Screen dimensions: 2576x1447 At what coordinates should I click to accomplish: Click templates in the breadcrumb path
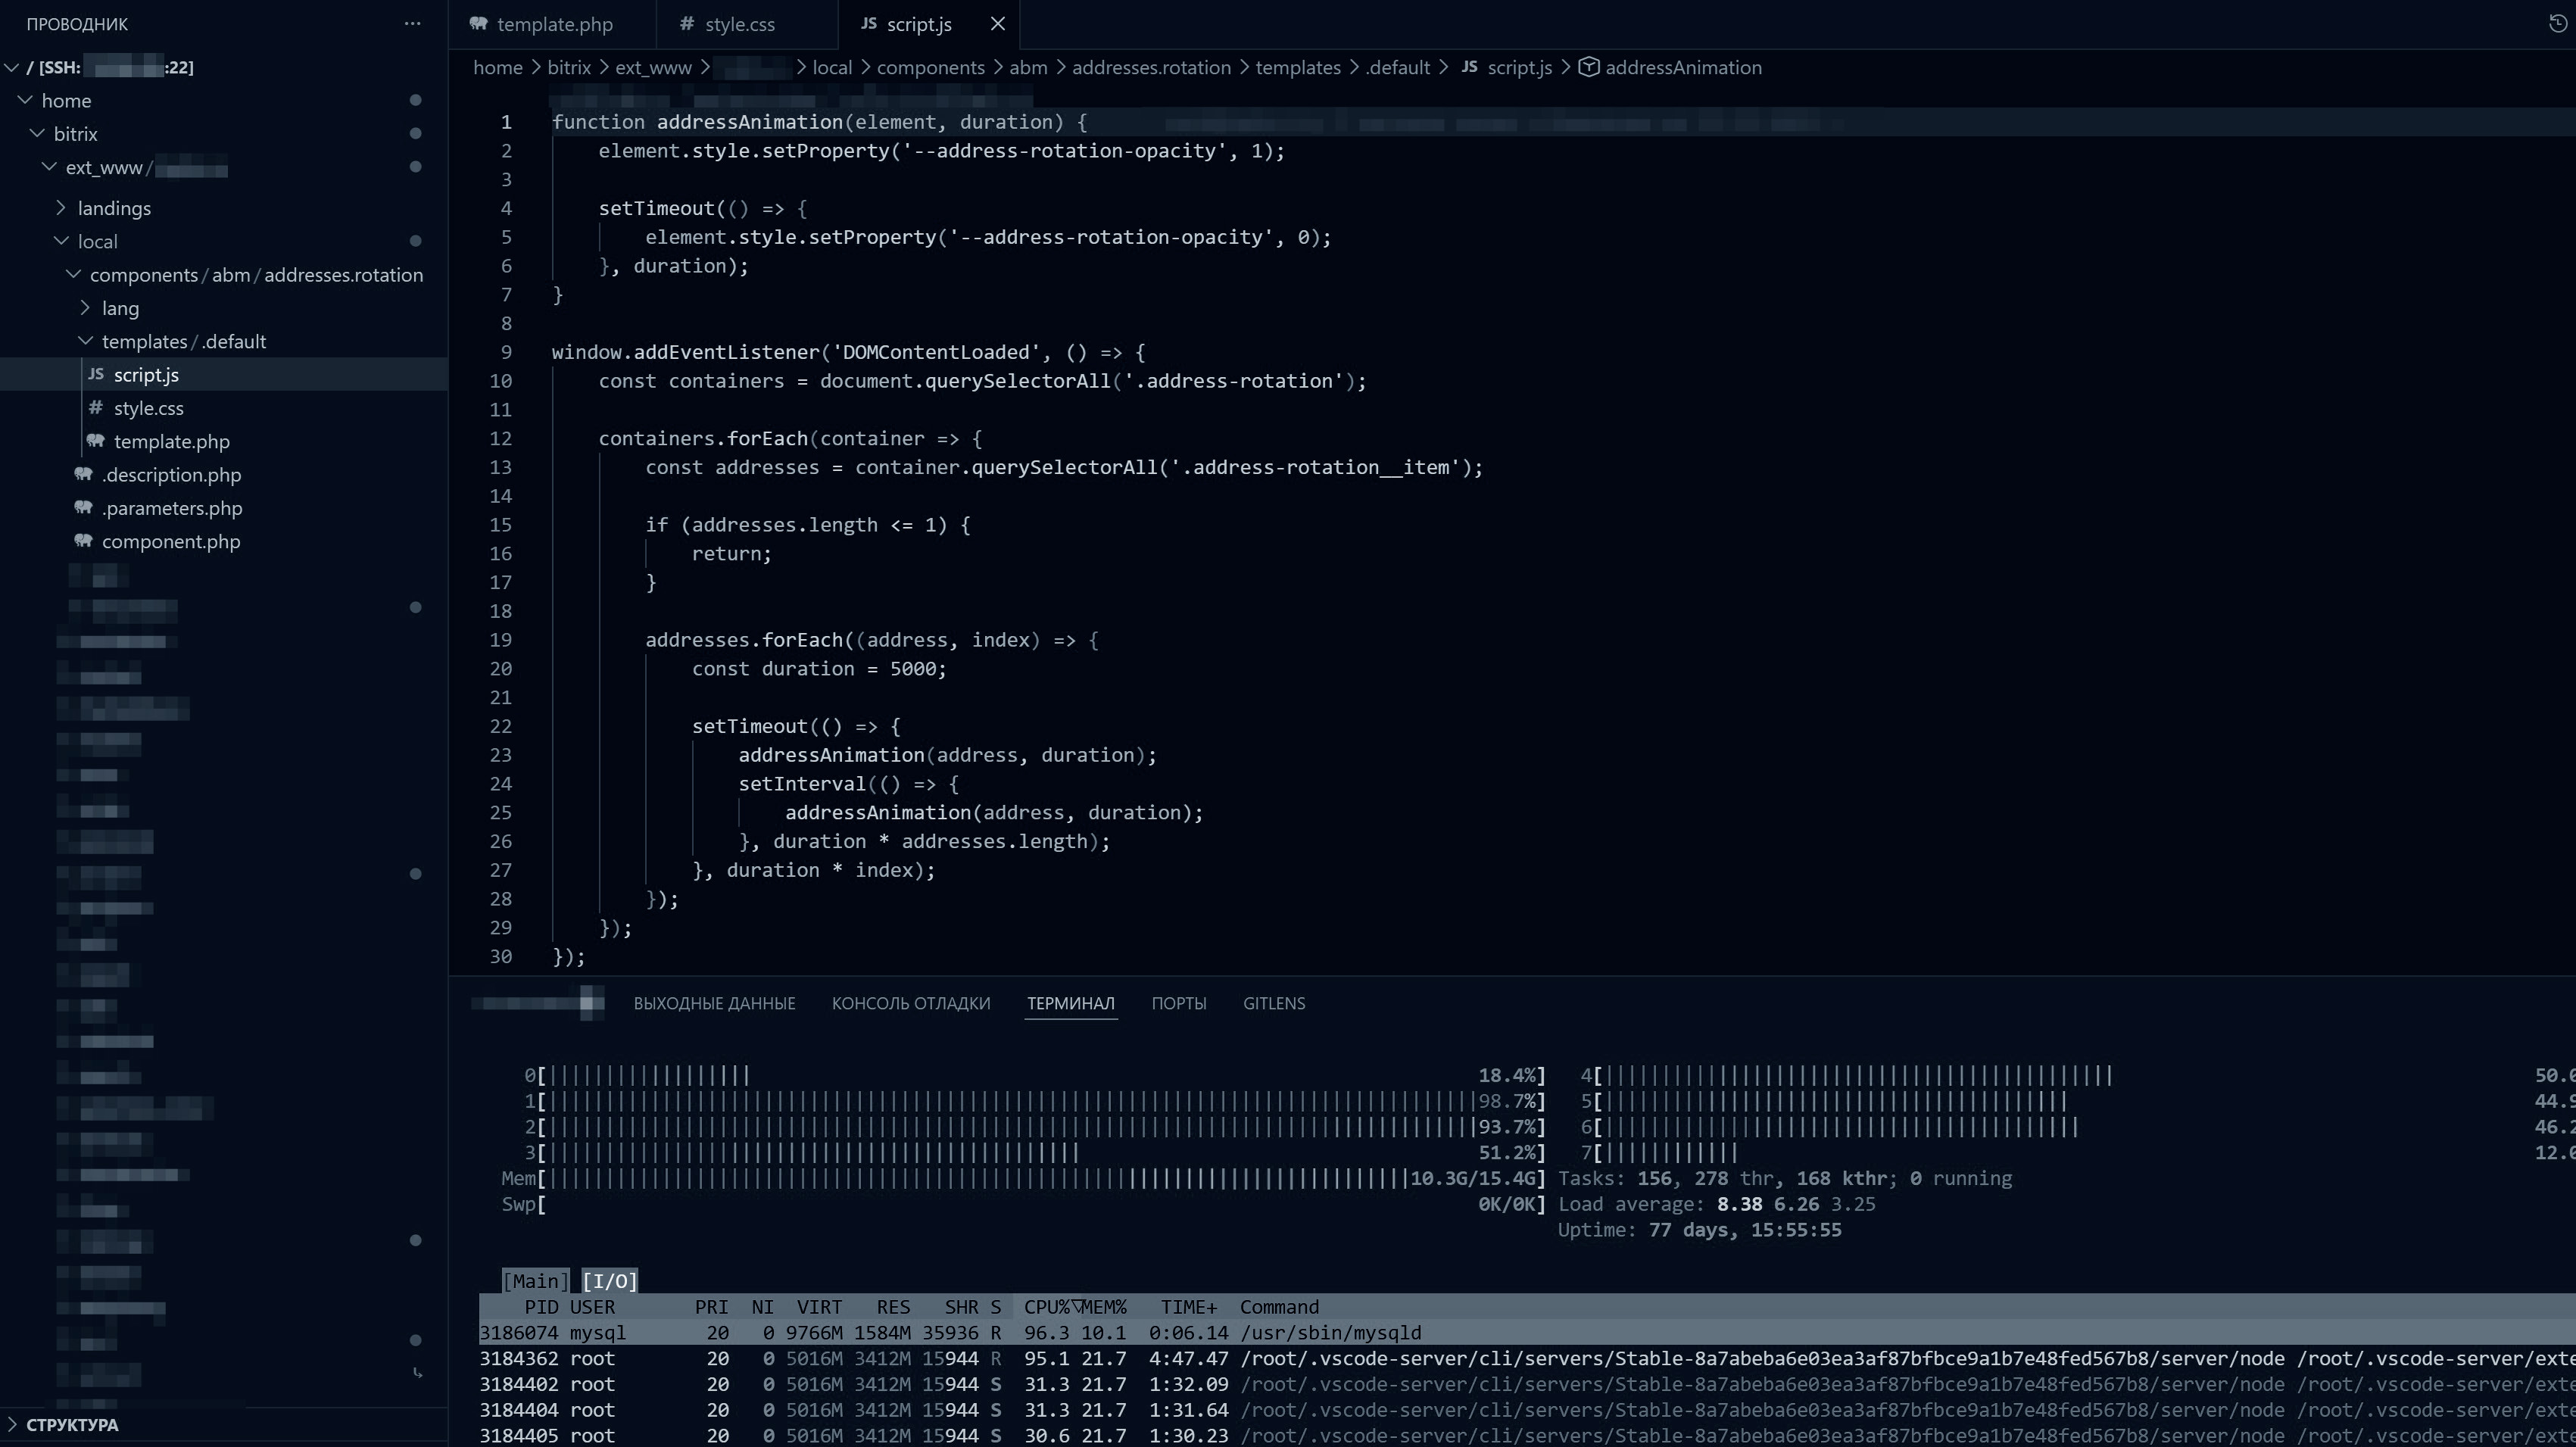click(1298, 67)
